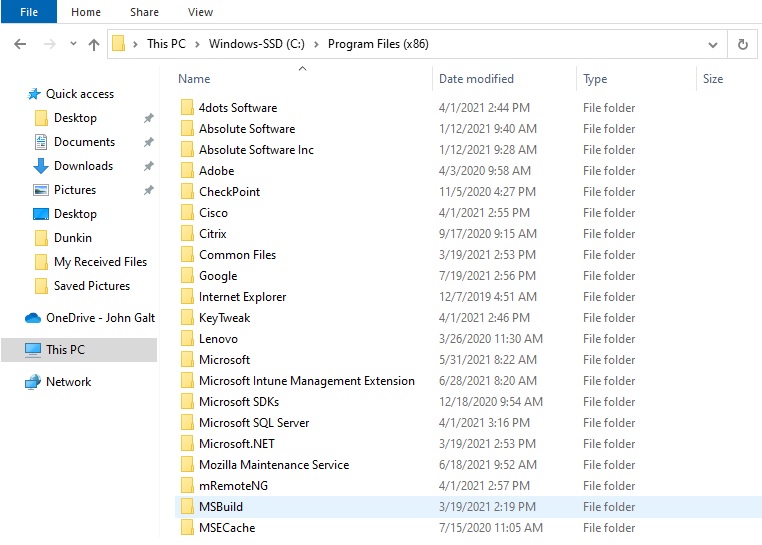This screenshot has height=545, width=762.
Task: Click Program Files (x86) breadcrumb
Action: click(378, 44)
